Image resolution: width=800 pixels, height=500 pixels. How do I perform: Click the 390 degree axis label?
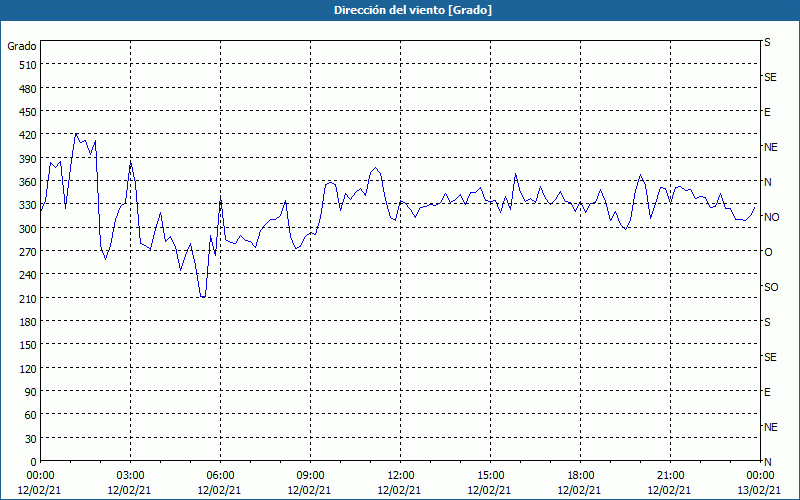tap(28, 159)
